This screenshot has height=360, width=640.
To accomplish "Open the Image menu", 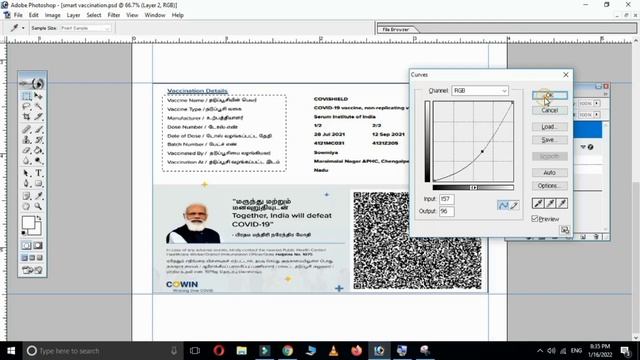I will coord(52,15).
